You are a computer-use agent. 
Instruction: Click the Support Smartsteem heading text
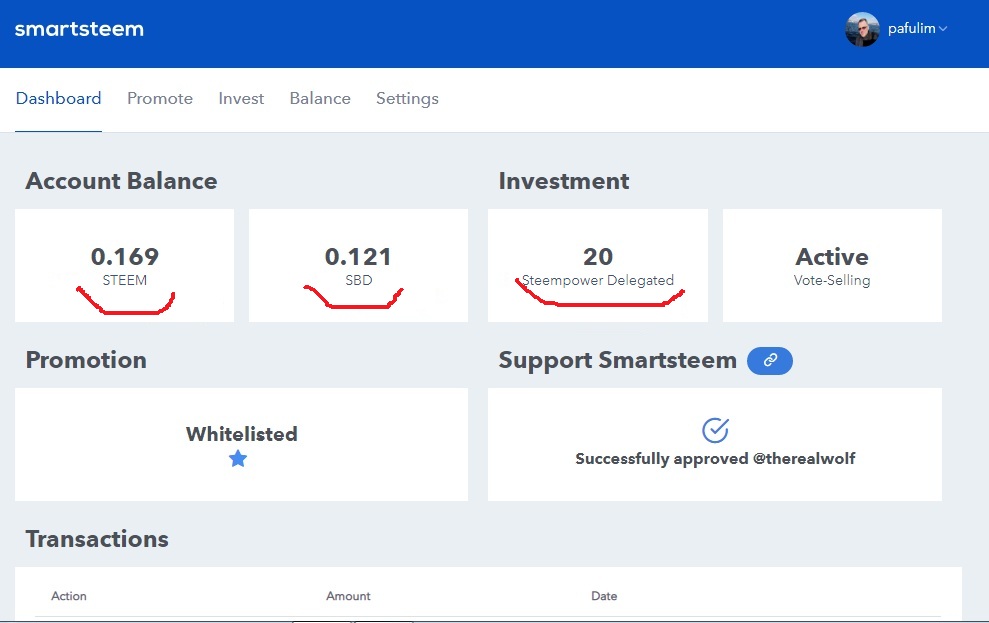pos(617,361)
